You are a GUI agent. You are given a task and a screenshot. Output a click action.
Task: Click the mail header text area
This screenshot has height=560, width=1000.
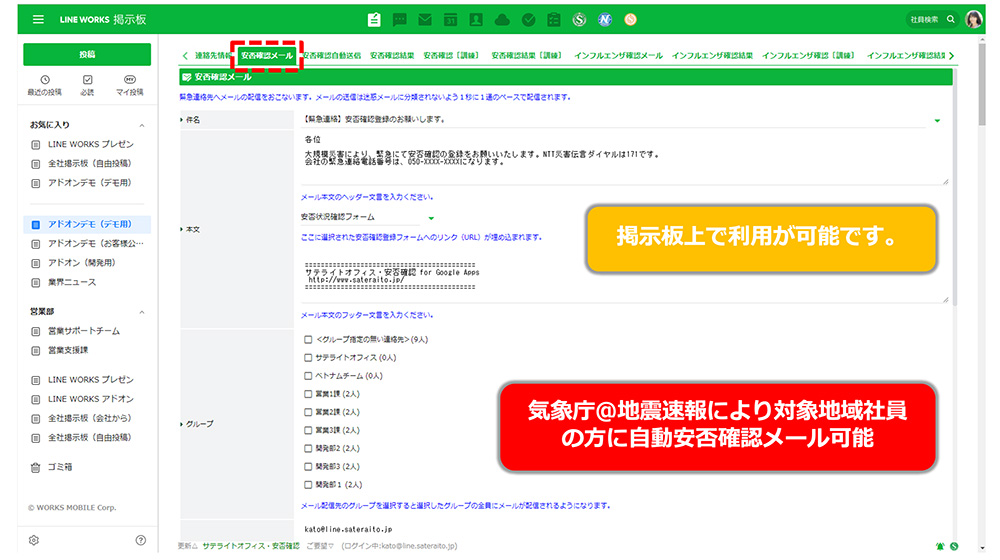point(624,158)
